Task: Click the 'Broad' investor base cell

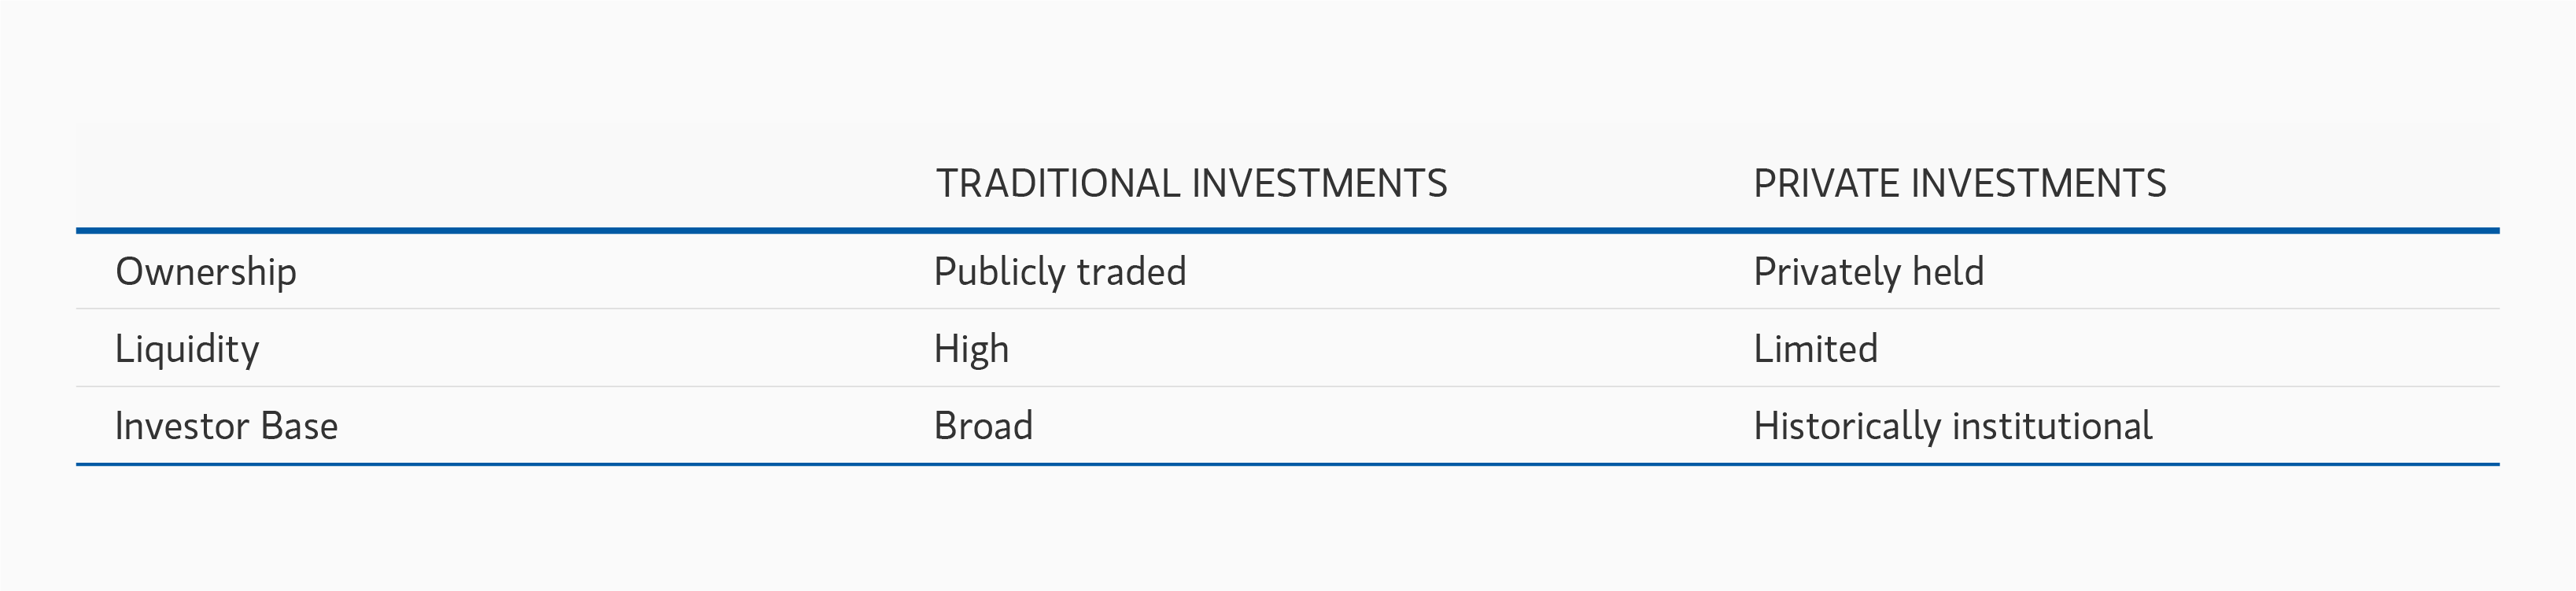Action: coord(983,426)
